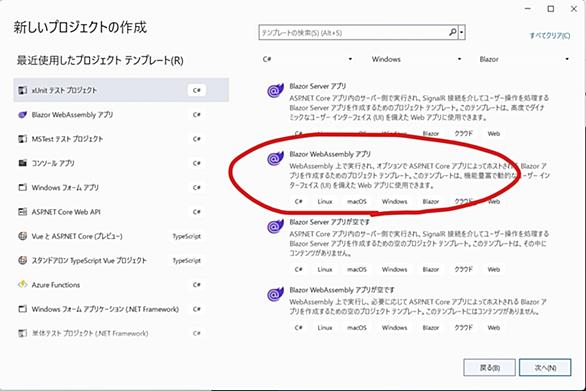Minimize the new project dialog window
This screenshot has height=391, width=586.
[x=528, y=9]
